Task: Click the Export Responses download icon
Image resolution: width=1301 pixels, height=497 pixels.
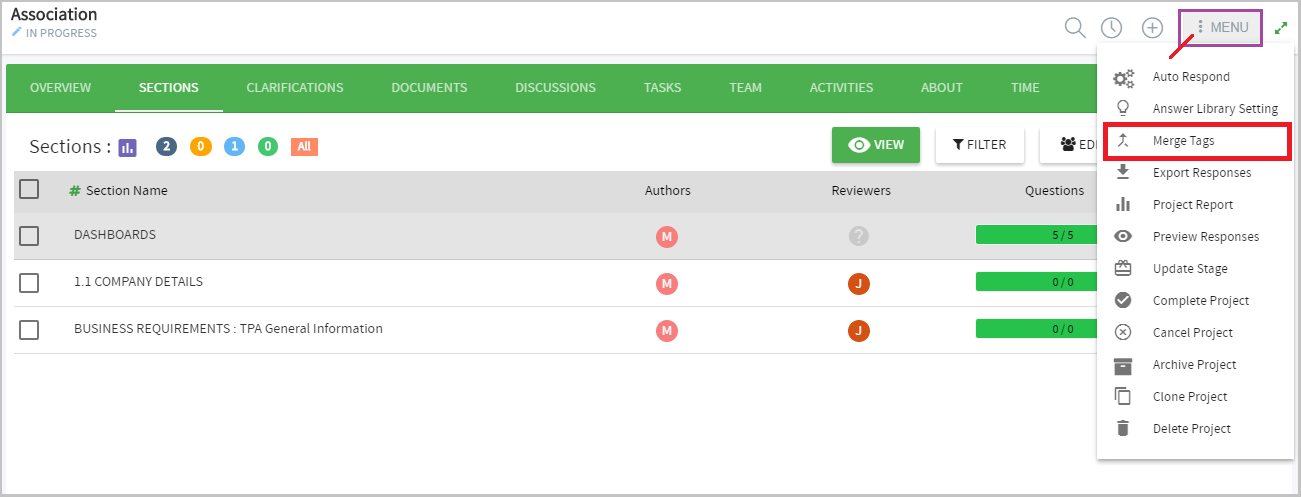Action: 1123,172
